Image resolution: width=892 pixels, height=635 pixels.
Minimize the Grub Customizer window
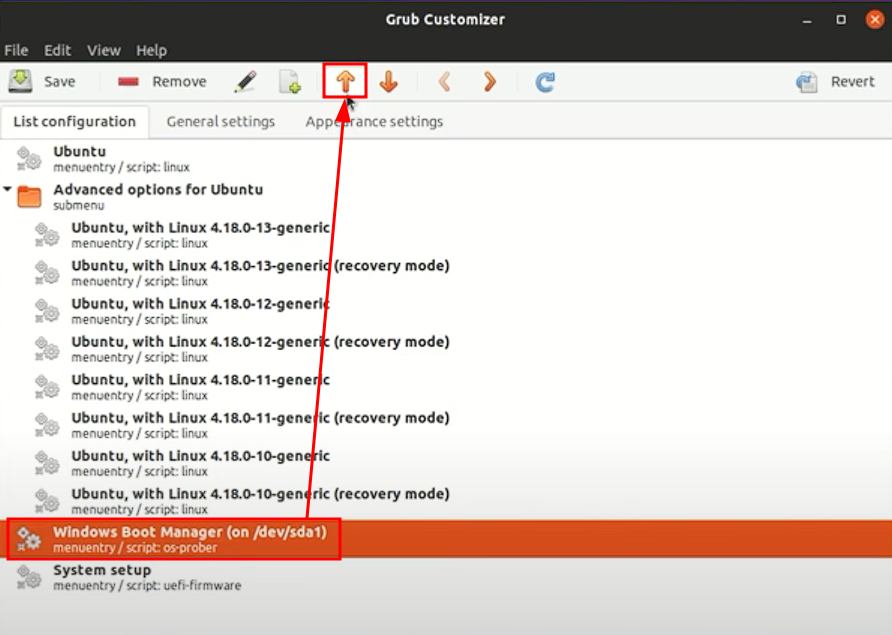click(807, 20)
